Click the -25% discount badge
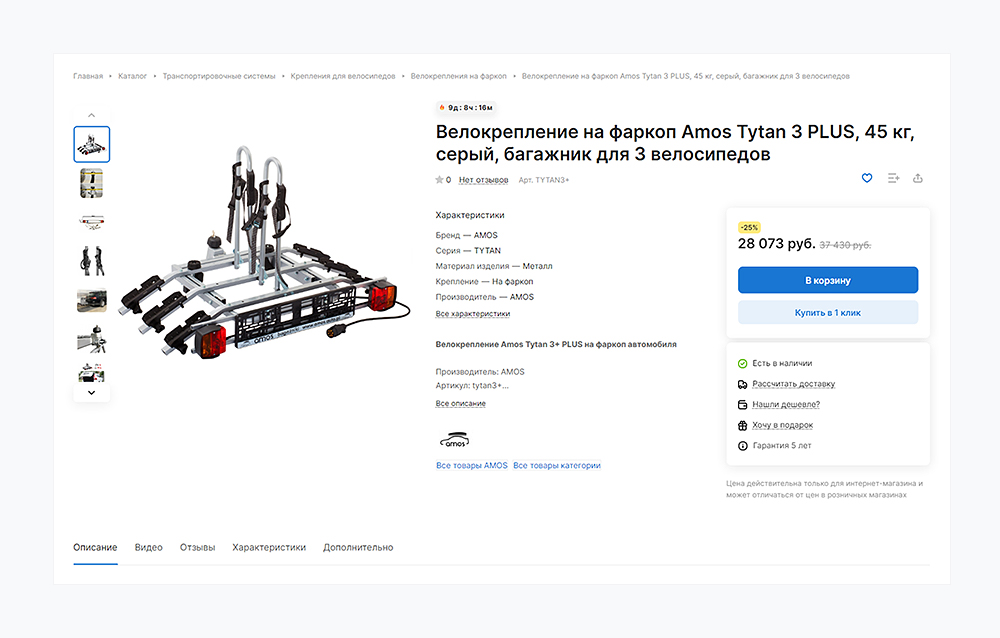This screenshot has height=638, width=1000. (x=749, y=227)
